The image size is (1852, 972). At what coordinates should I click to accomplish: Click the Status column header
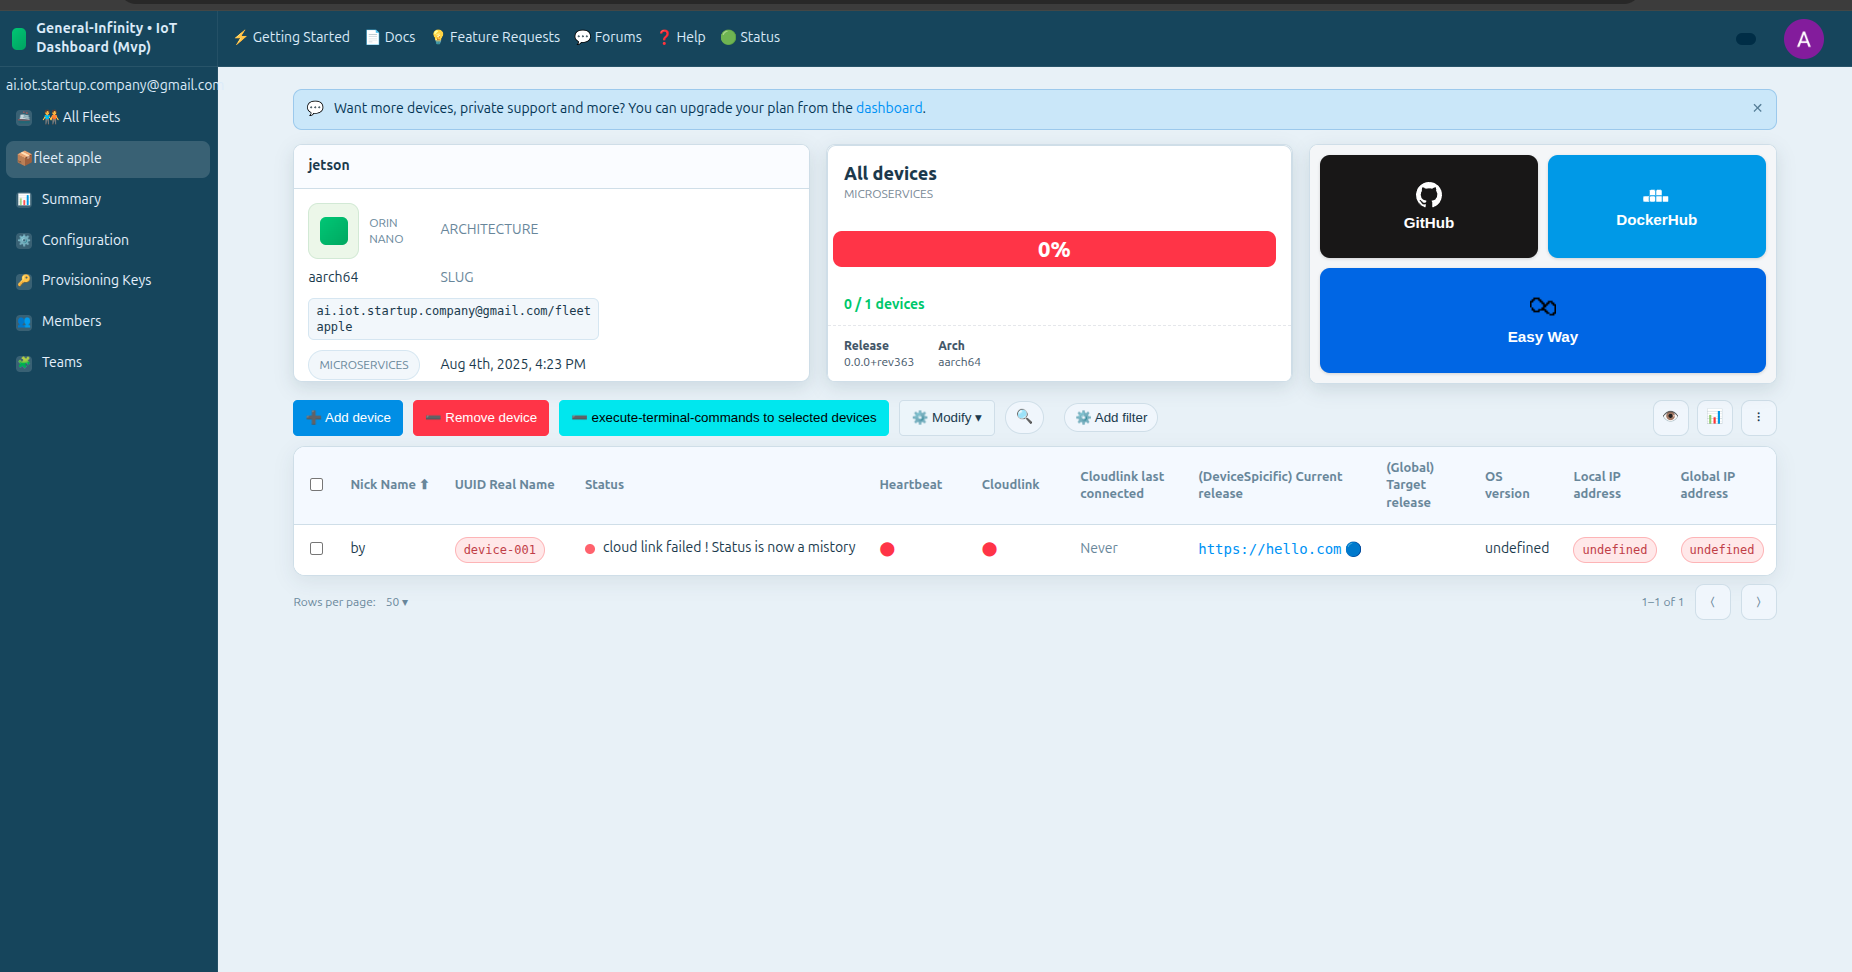[604, 485]
